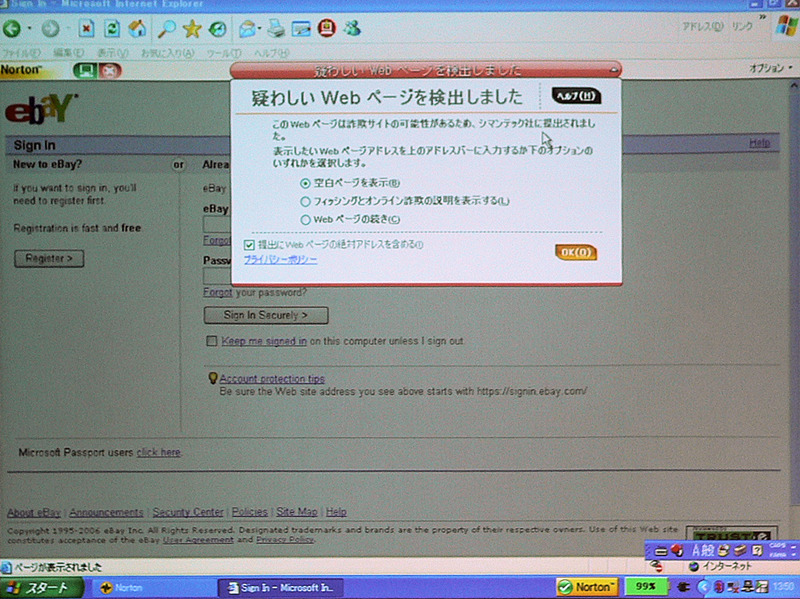Expand the toolbar overflow chevron beside リンク

[x=762, y=18]
